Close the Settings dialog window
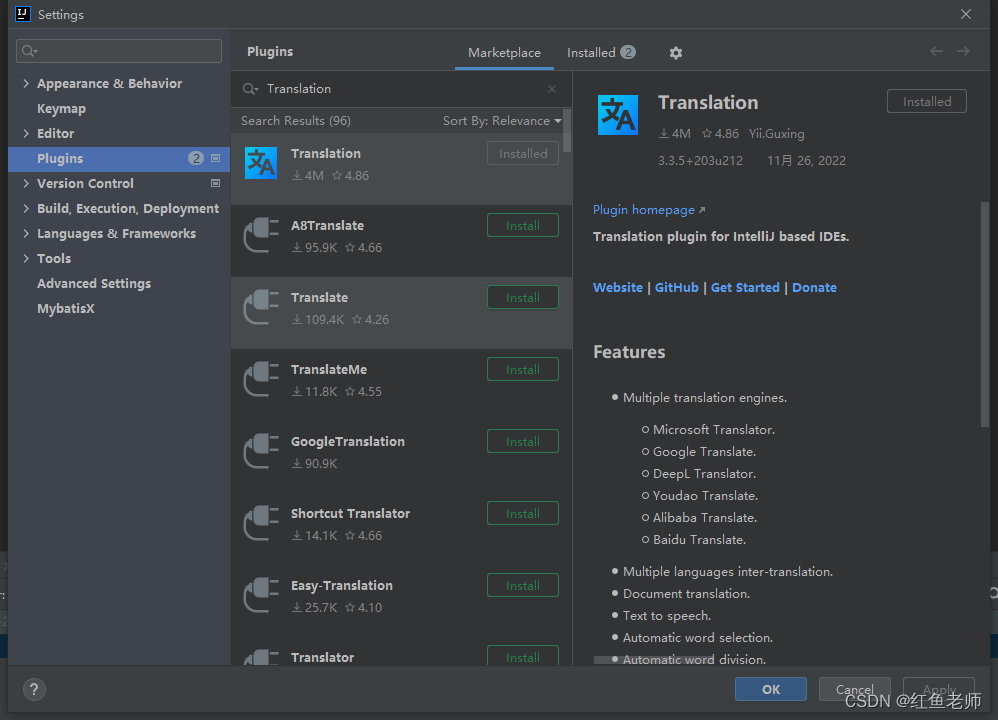 click(x=966, y=14)
